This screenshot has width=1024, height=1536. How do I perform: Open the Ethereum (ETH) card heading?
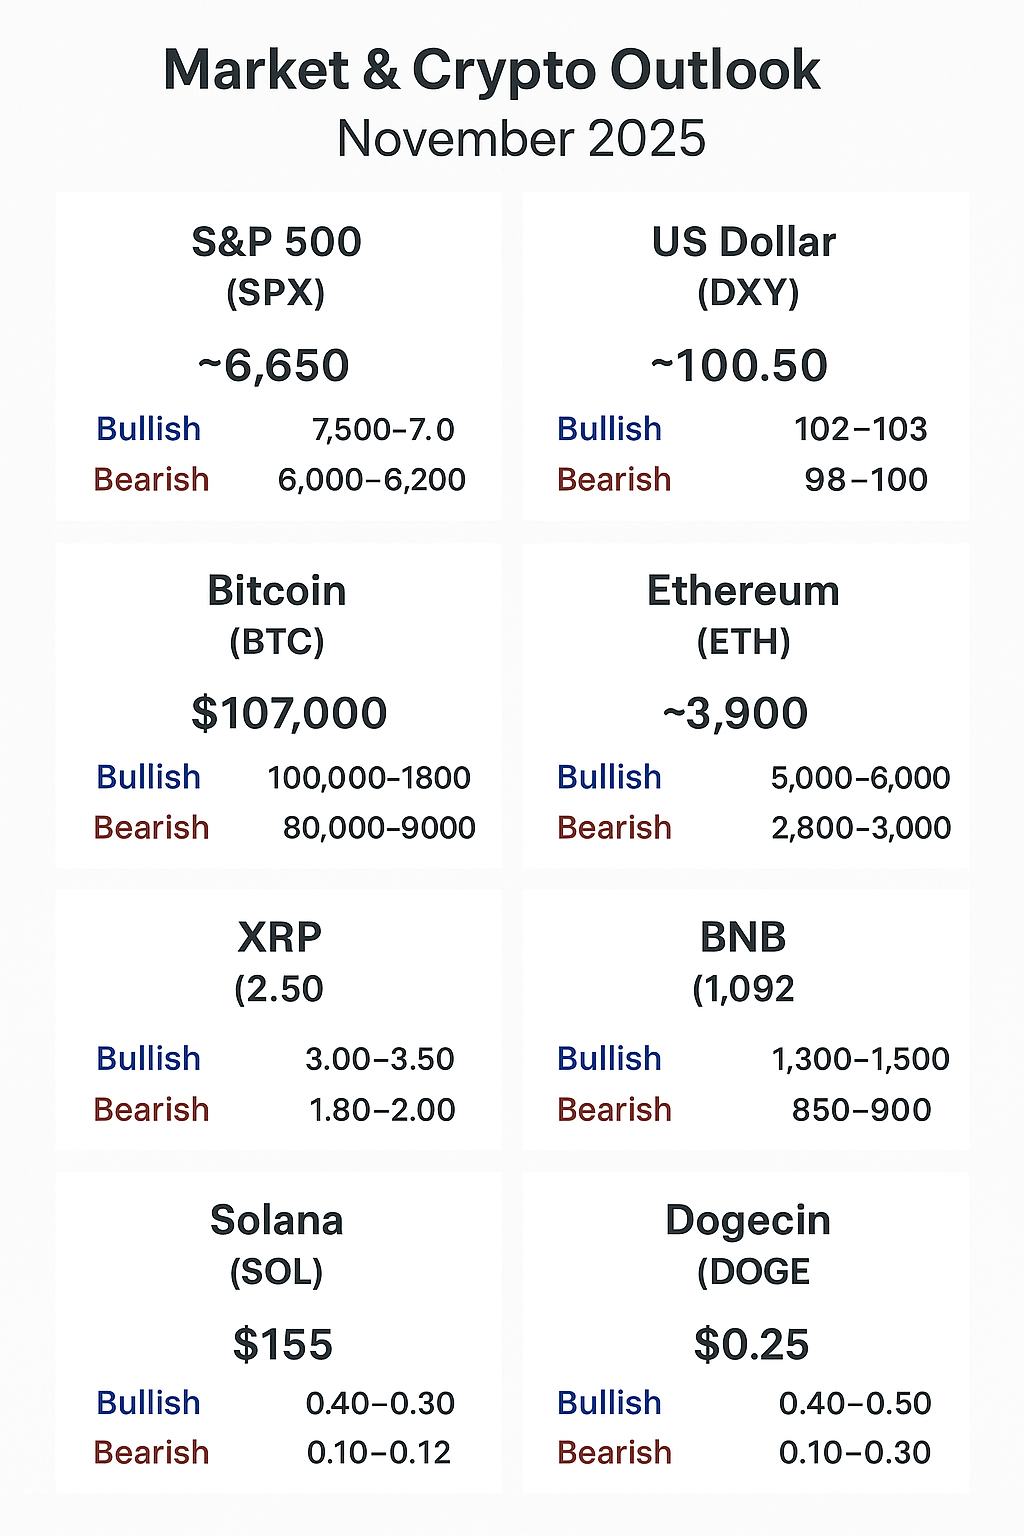click(x=743, y=614)
